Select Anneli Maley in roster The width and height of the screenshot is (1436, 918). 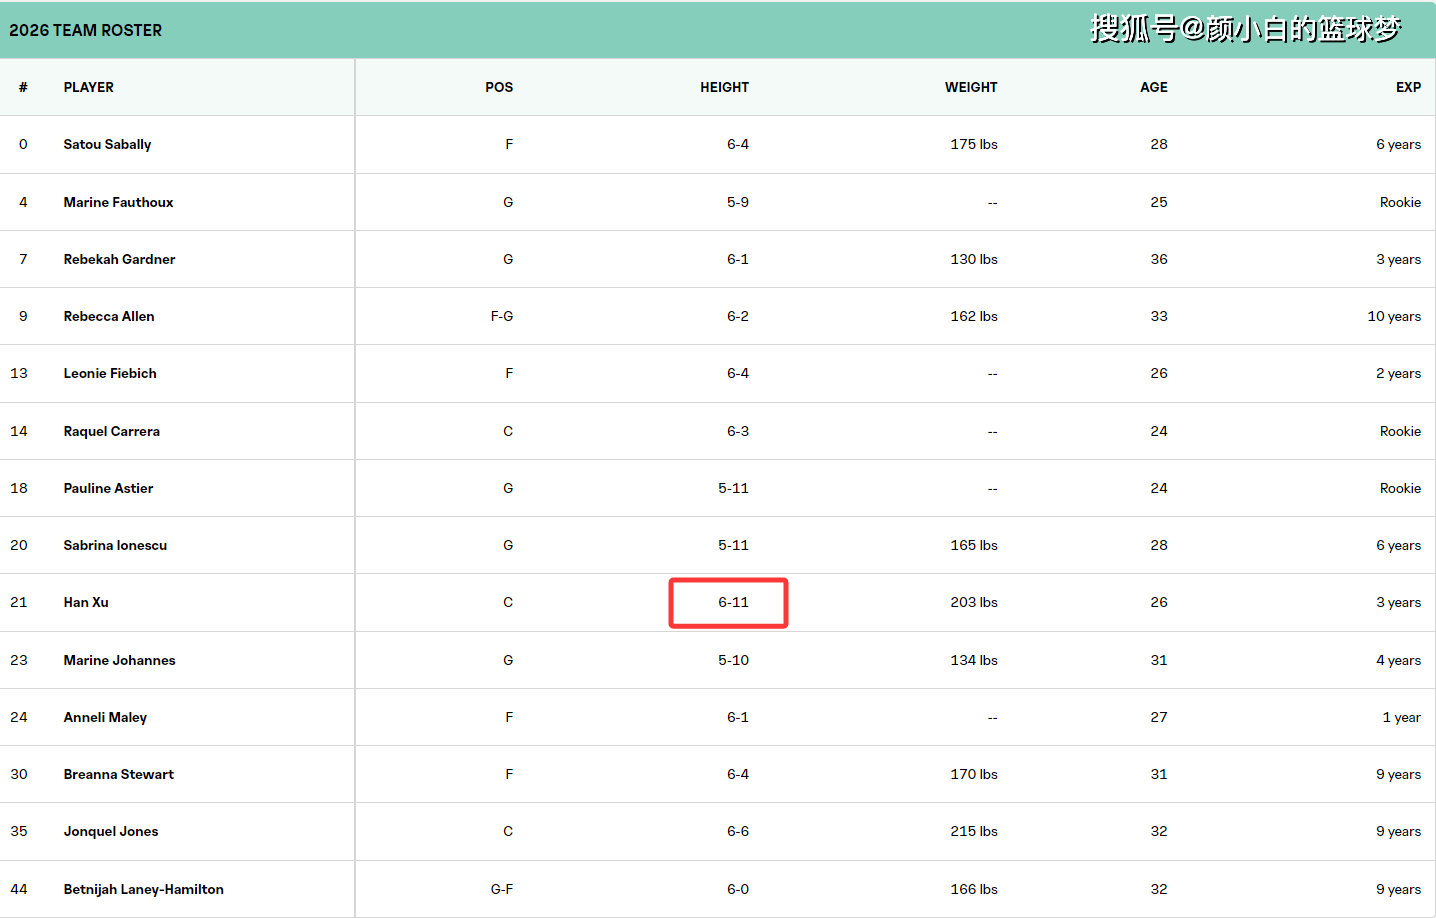click(x=105, y=717)
